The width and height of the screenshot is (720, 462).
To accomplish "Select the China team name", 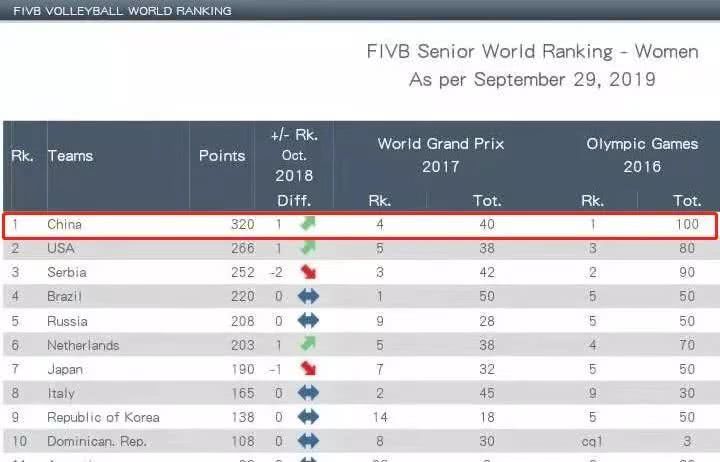I will (x=65, y=224).
